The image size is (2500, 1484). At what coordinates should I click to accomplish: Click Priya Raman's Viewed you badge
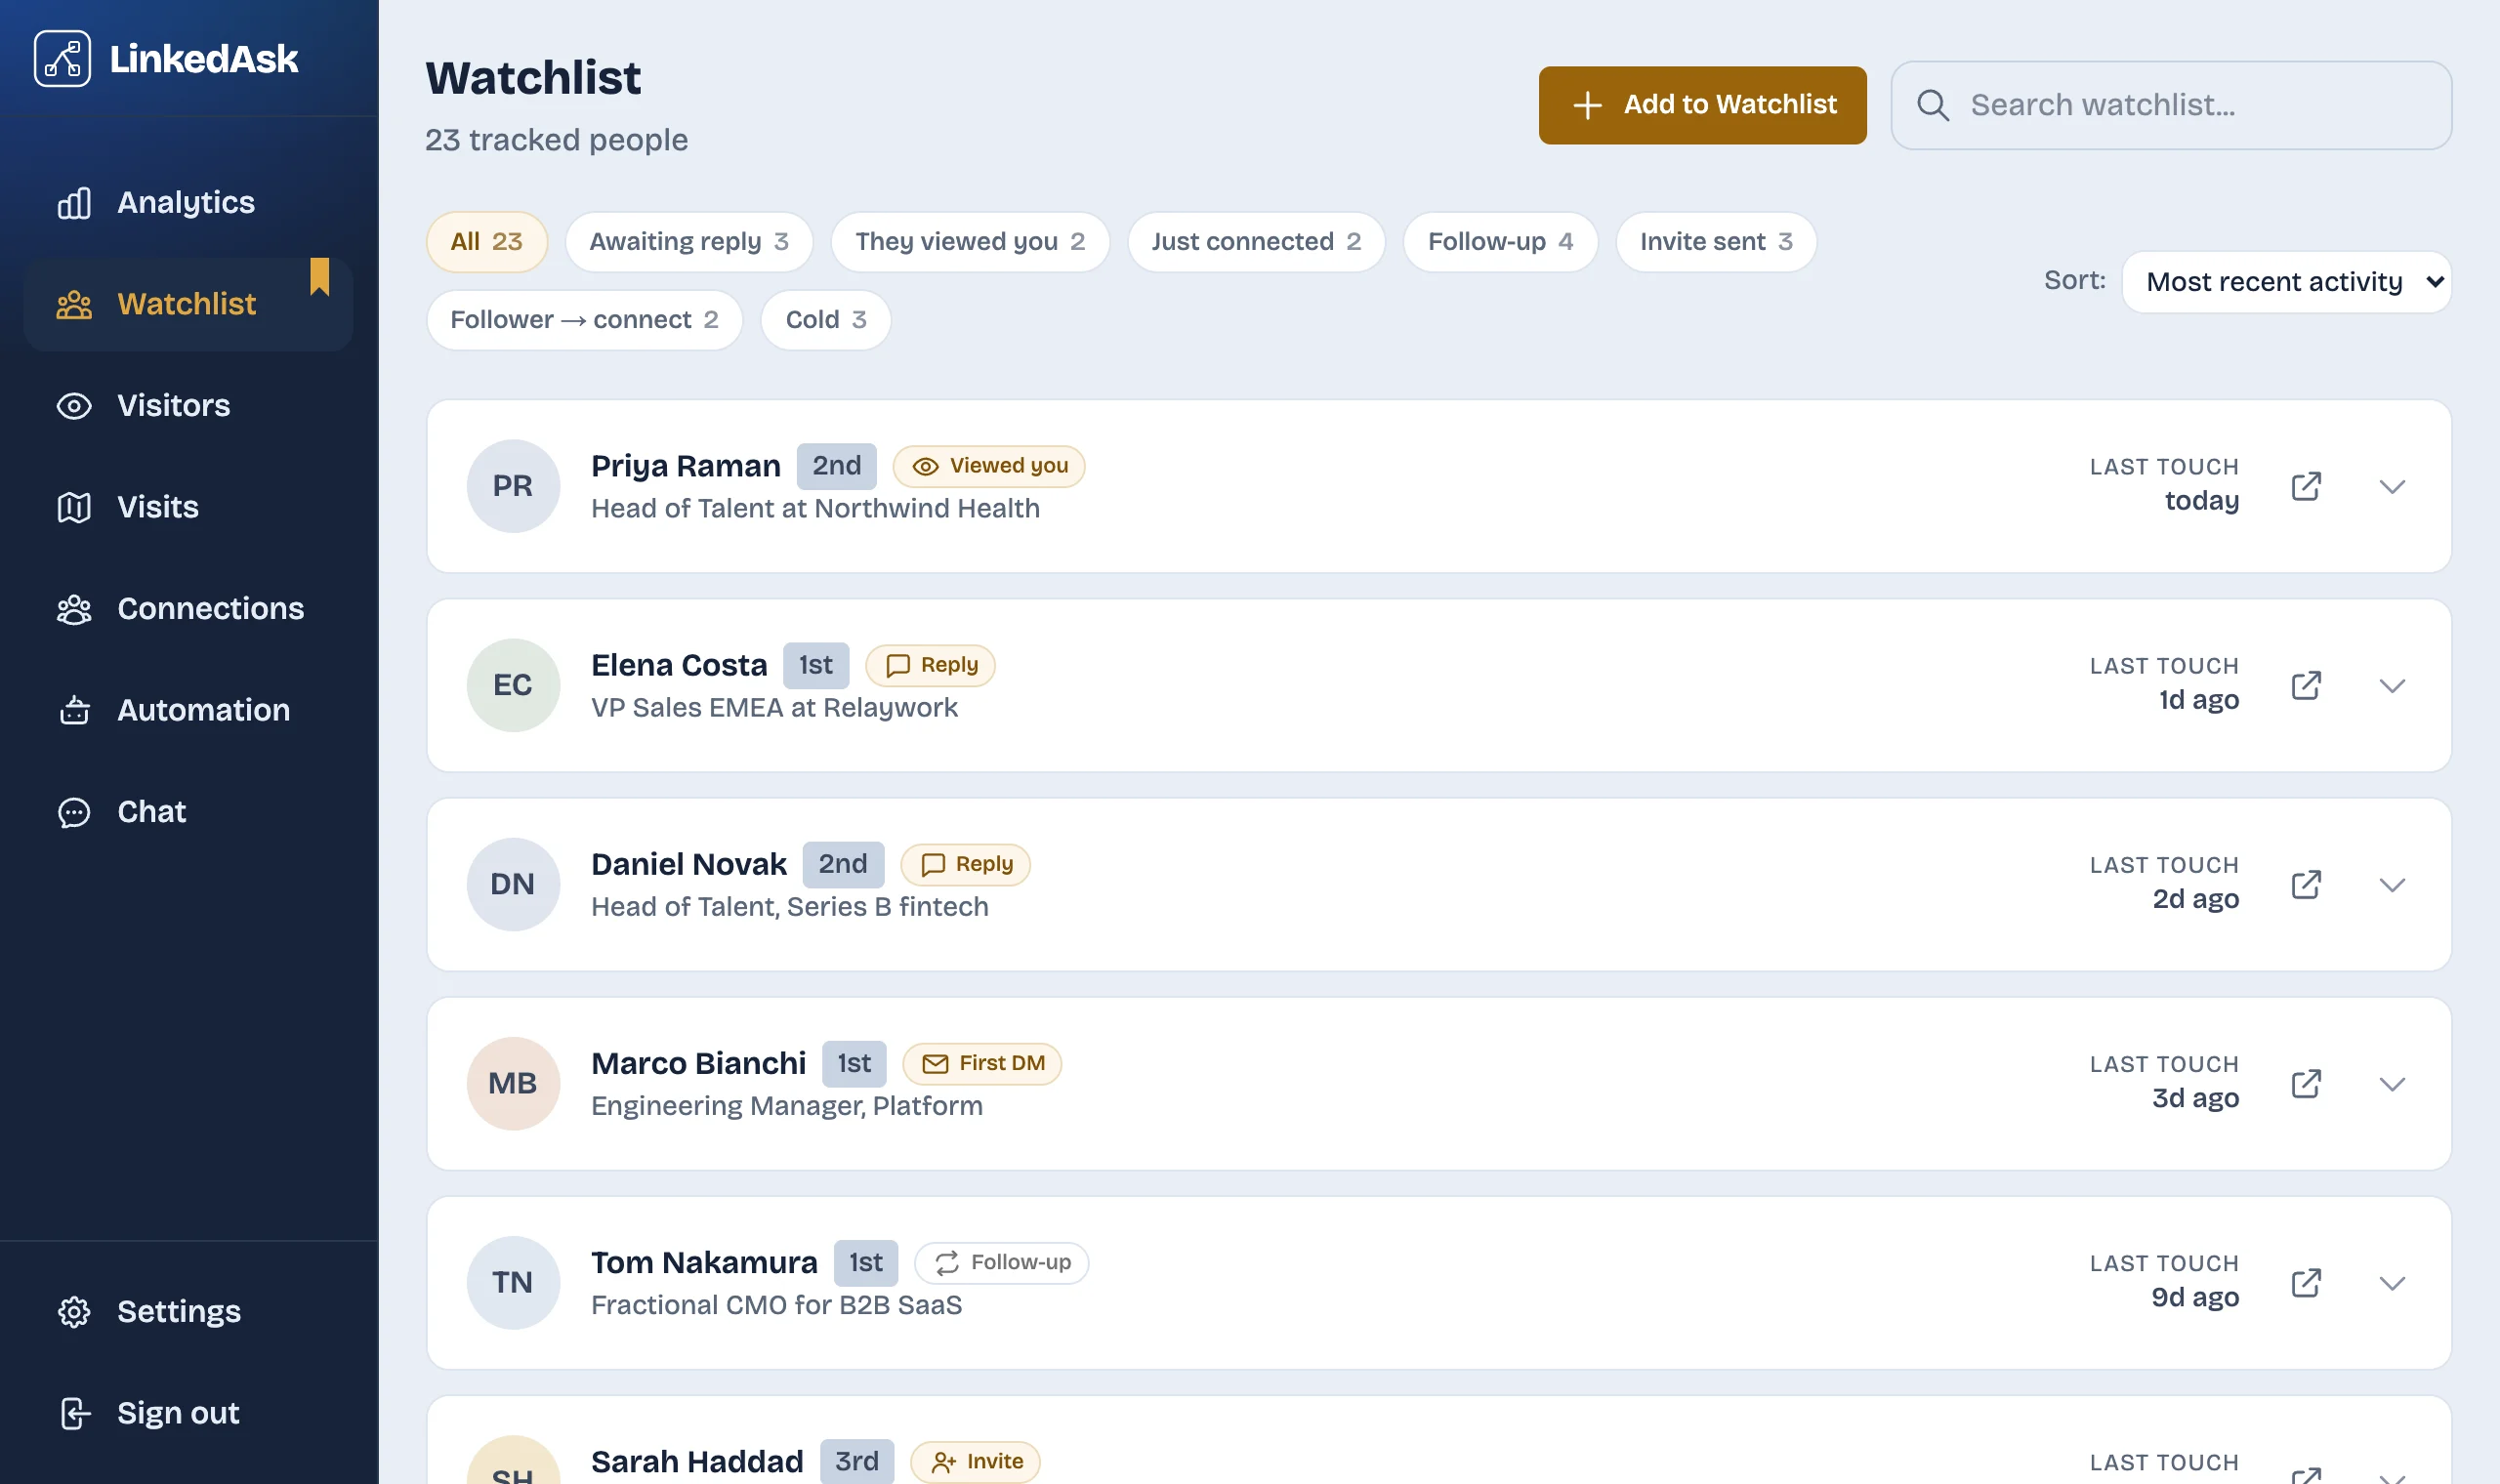[989, 466]
